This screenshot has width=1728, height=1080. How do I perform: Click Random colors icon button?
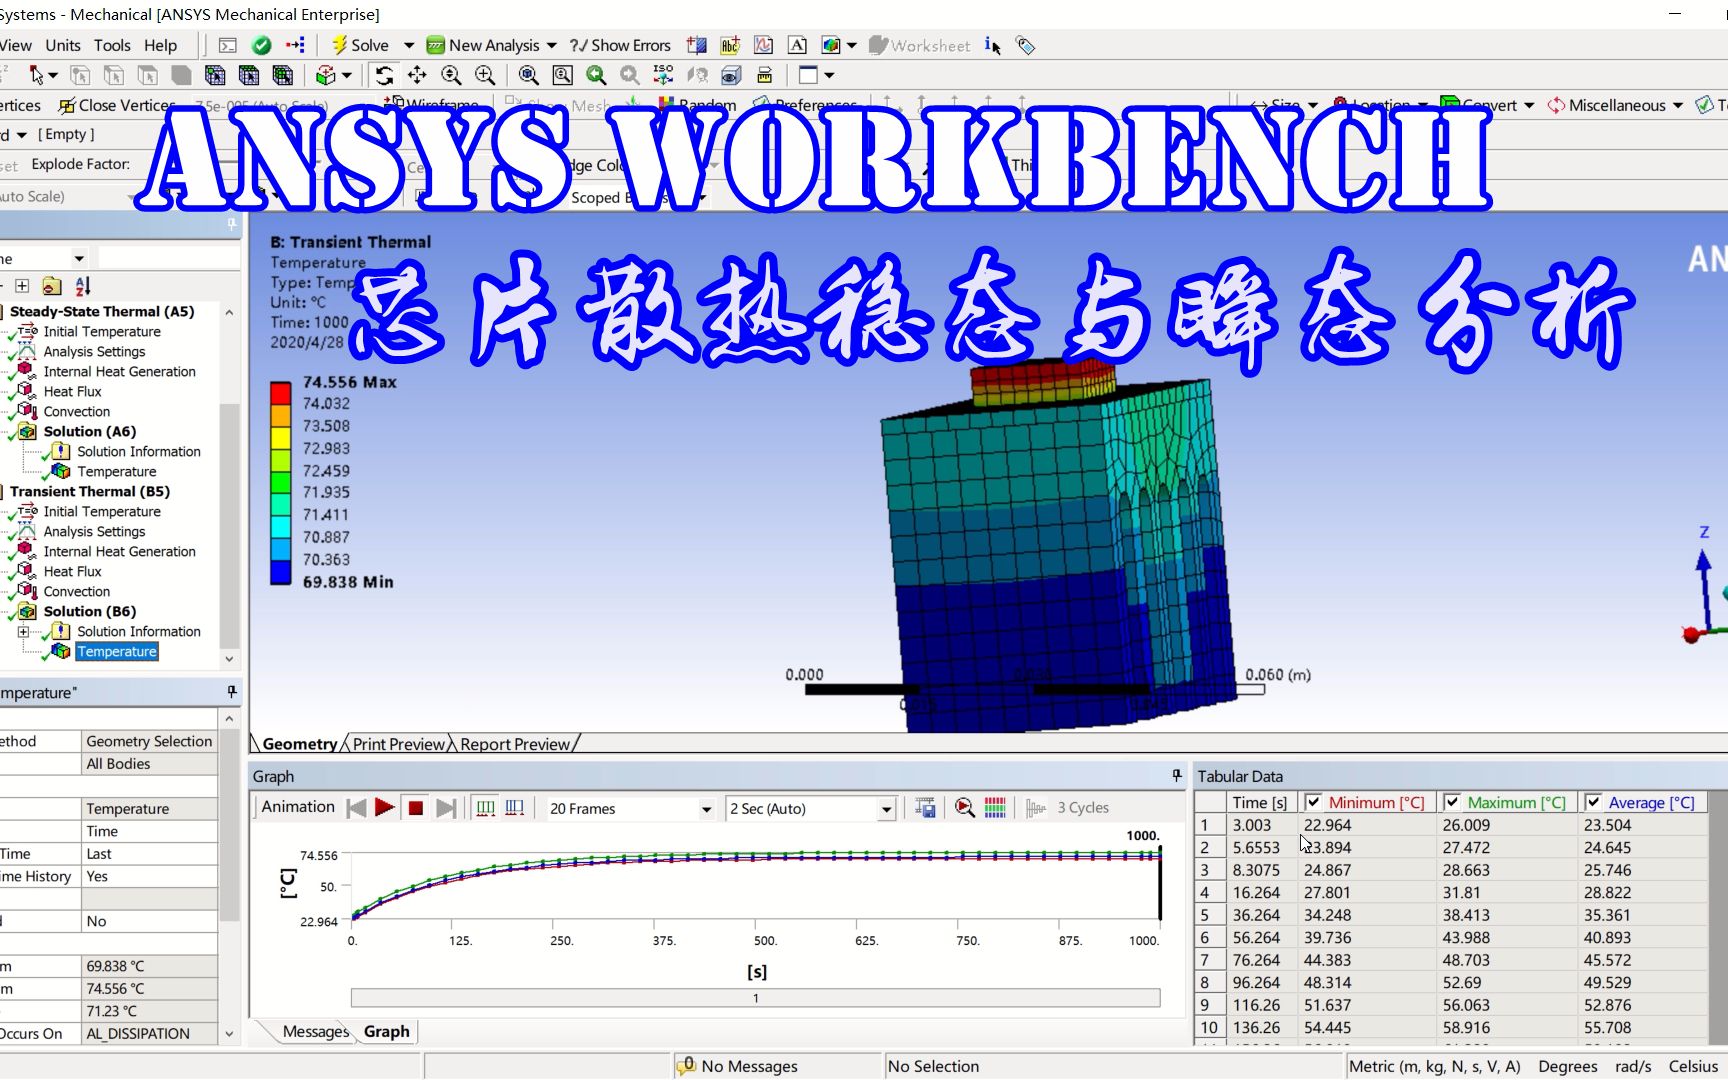click(697, 105)
